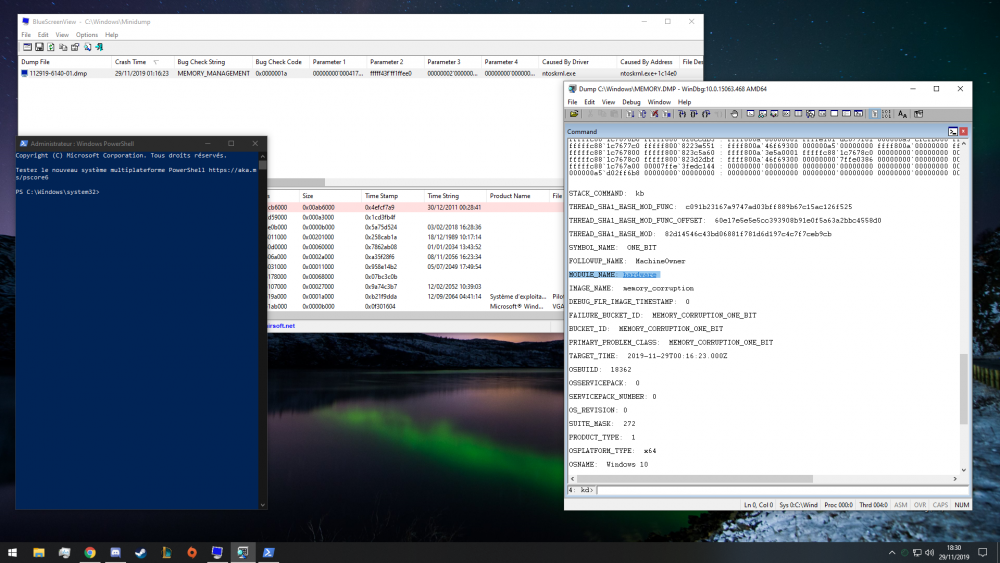Click the Find icon in BlueScreenView toolbar
Image resolution: width=1000 pixels, height=563 pixels.
pyautogui.click(x=87, y=47)
